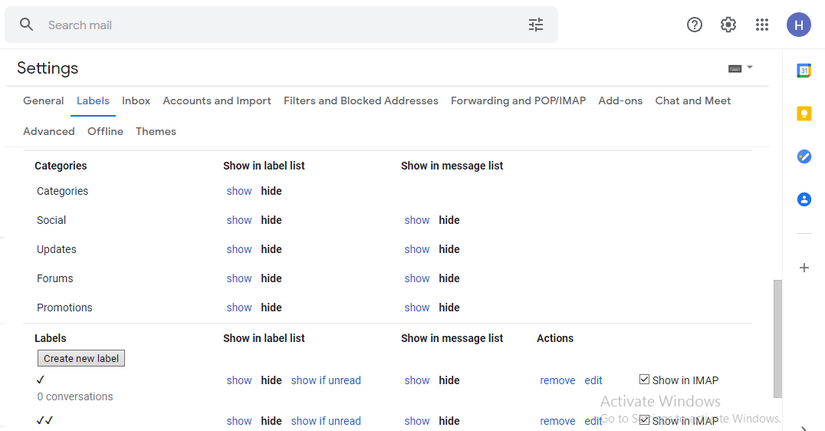Screen dimensions: 825x431
Task: Show Categories in label list
Action: click(239, 191)
